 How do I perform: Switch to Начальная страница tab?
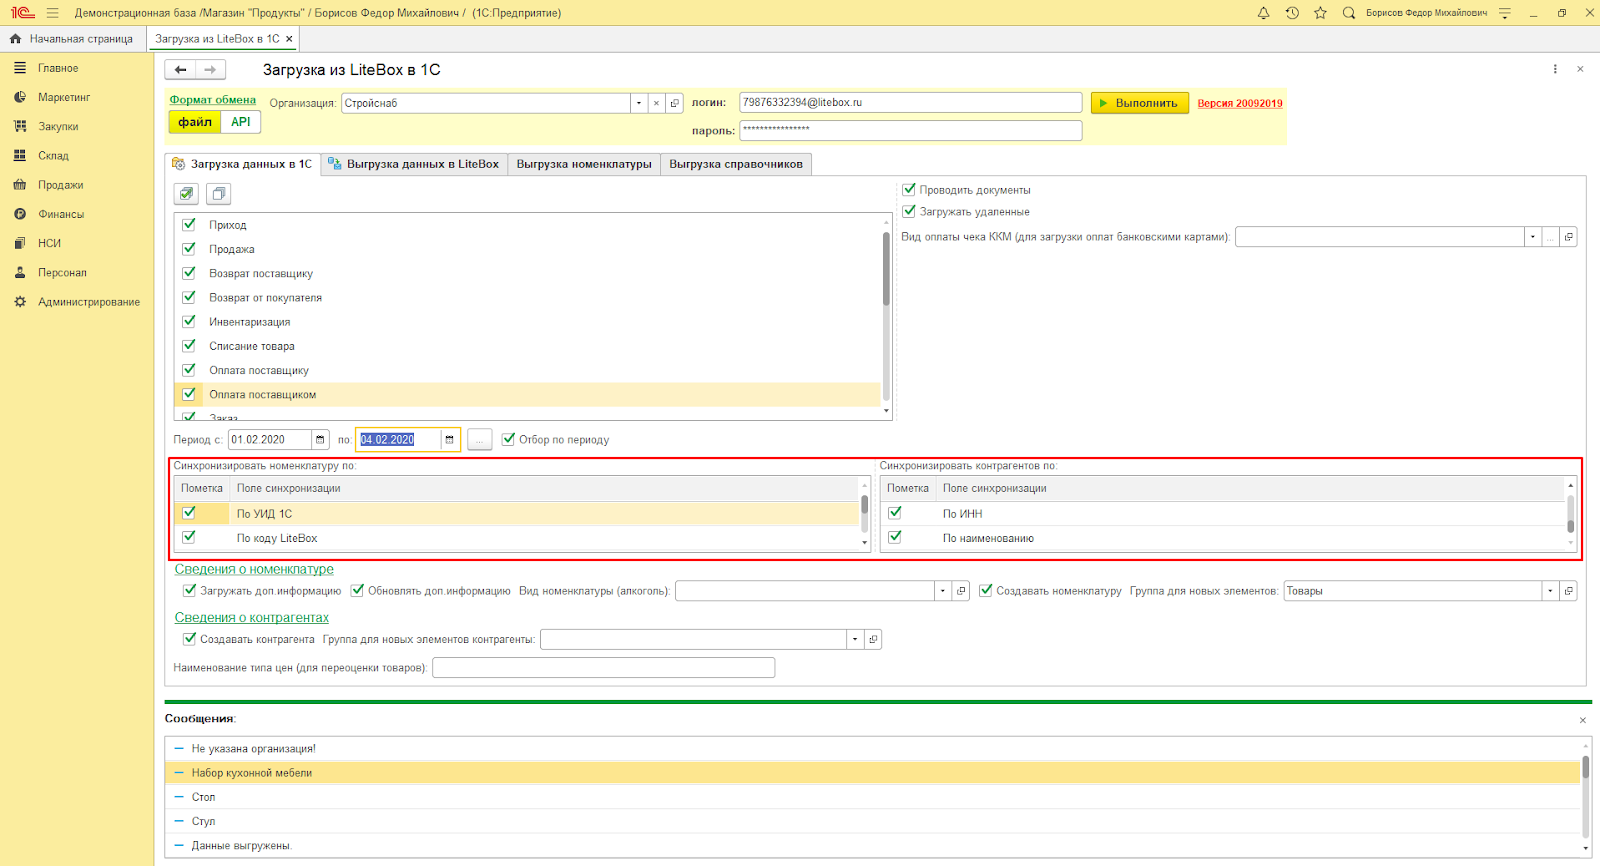(72, 39)
